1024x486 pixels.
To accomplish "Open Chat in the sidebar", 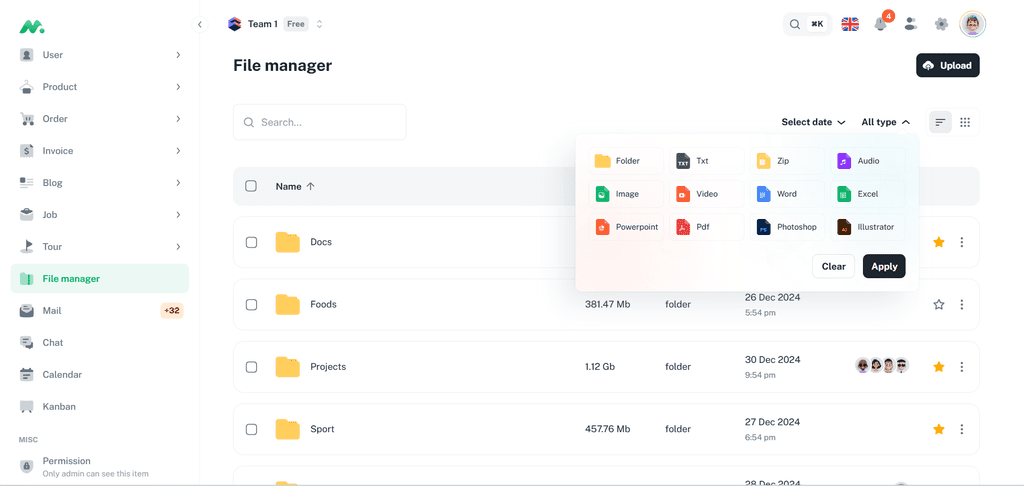I will 100,343.
